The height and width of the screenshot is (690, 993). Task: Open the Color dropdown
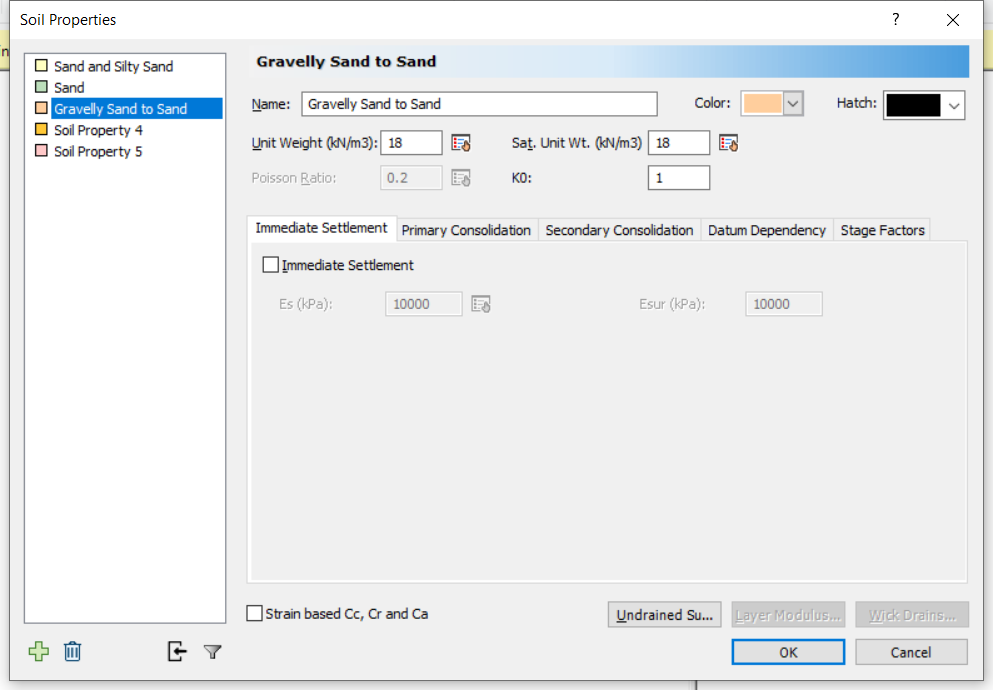[792, 103]
